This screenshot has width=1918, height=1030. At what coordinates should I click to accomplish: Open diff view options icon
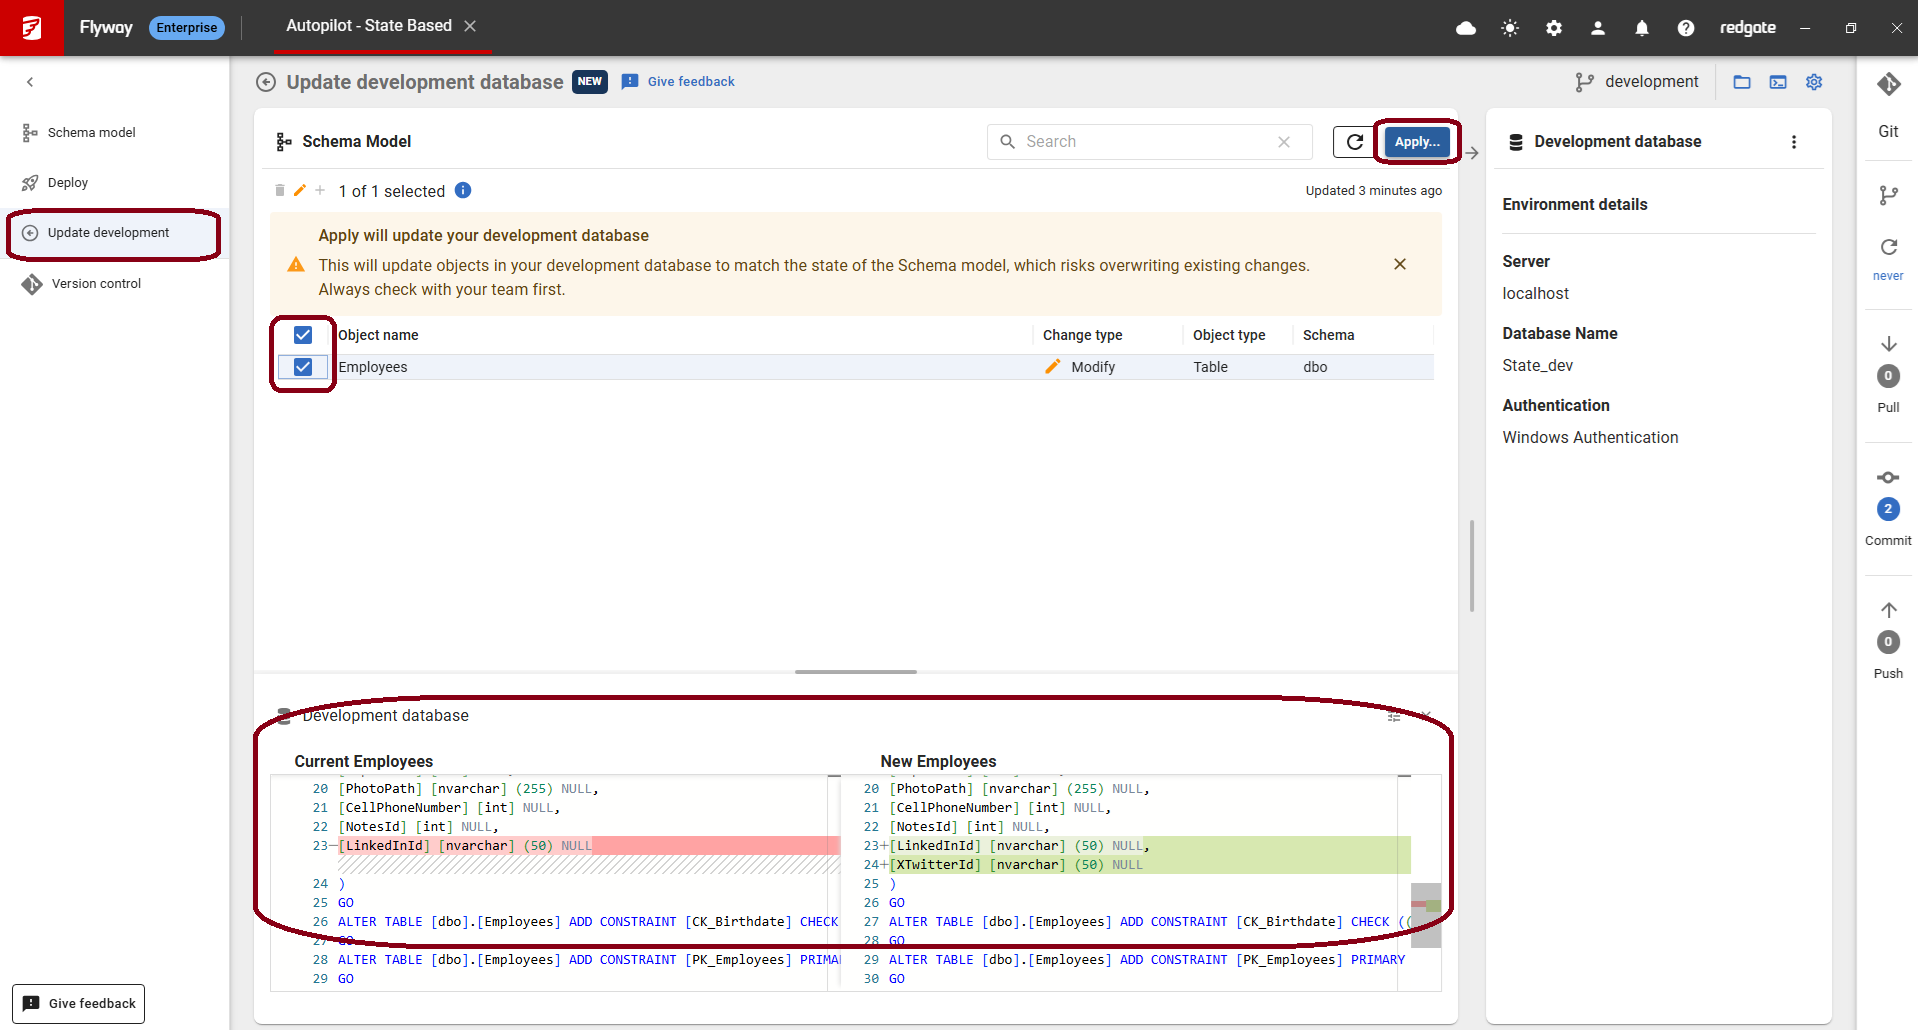[x=1394, y=716]
